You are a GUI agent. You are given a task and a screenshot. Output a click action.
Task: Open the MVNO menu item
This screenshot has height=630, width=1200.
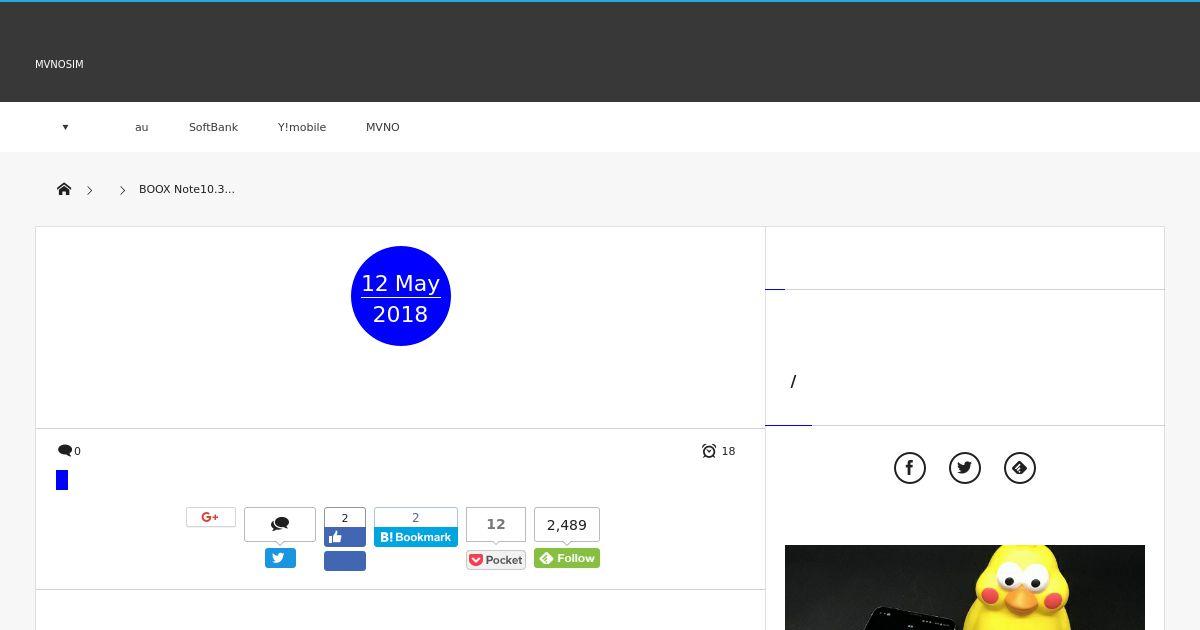[x=383, y=127]
